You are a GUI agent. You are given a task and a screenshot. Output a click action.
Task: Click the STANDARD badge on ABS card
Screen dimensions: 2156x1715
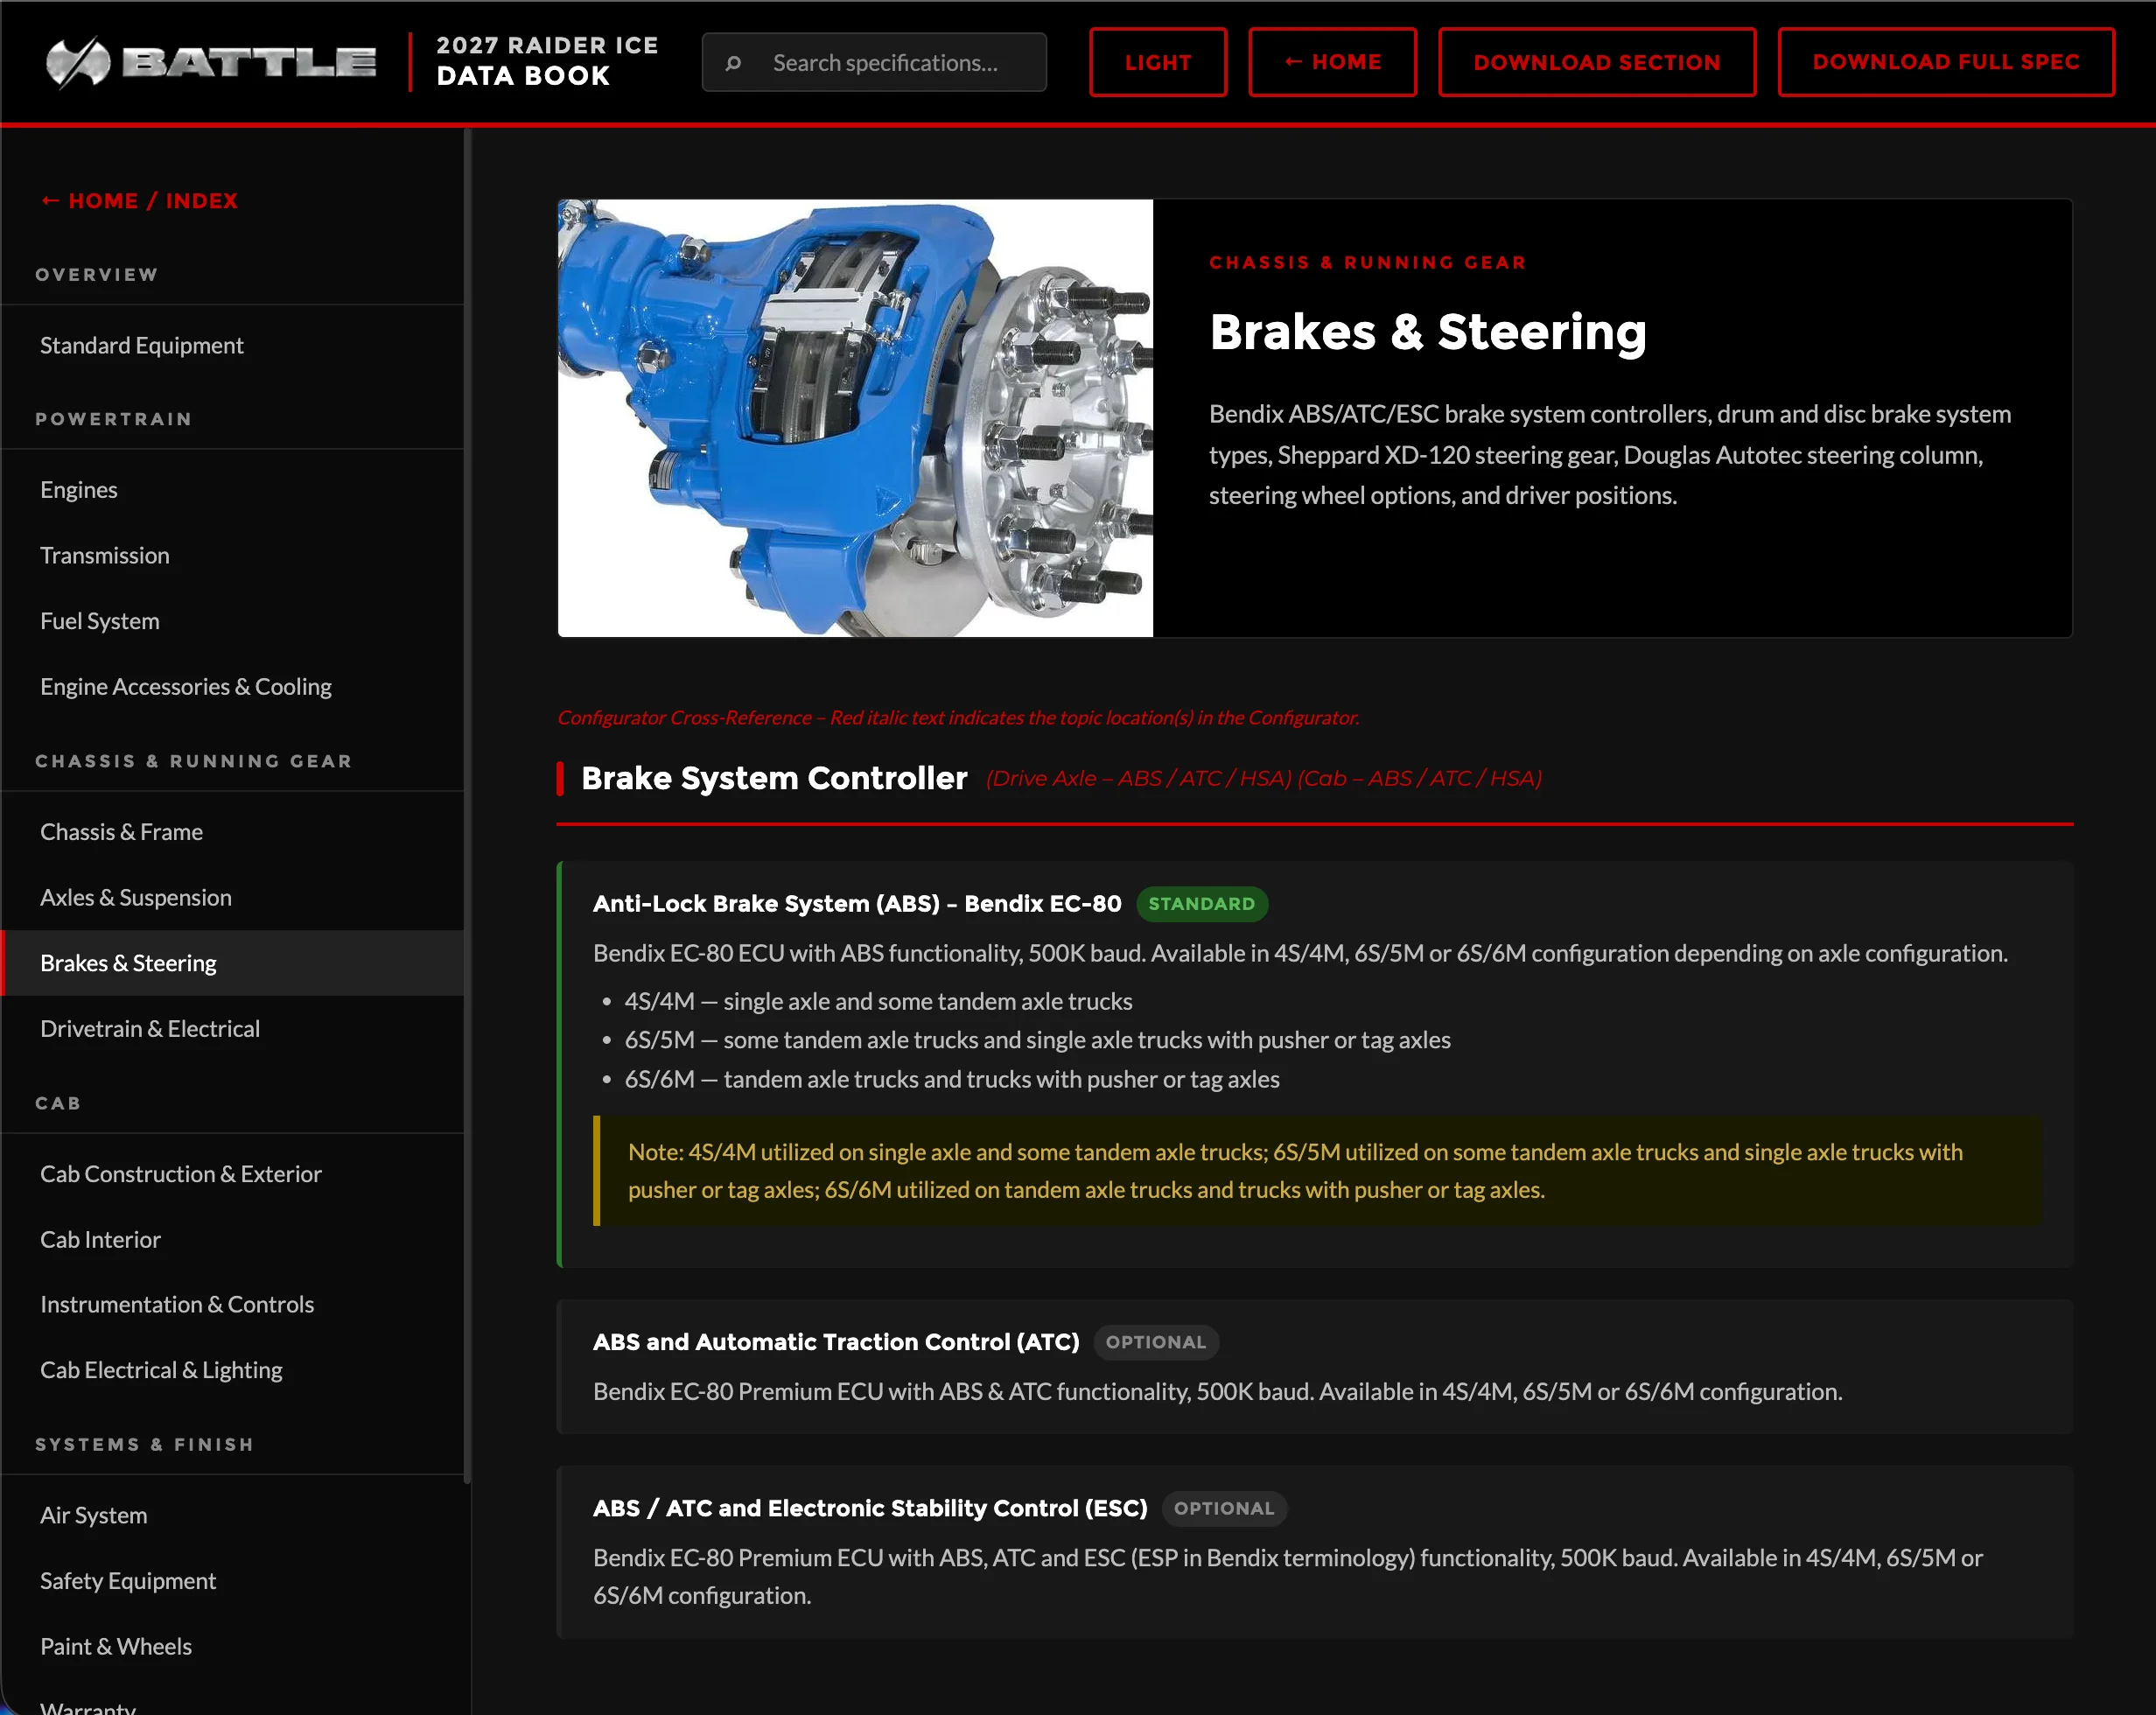point(1202,904)
